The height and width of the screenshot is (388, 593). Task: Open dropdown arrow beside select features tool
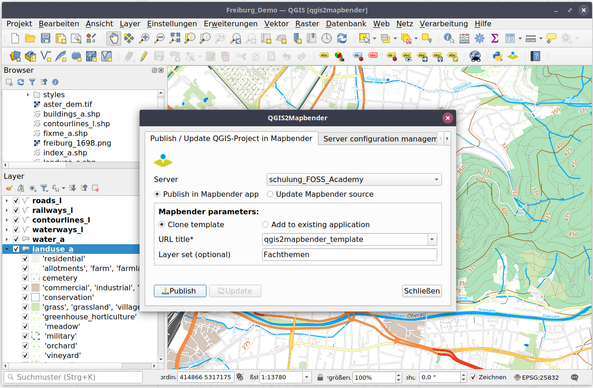pos(375,38)
